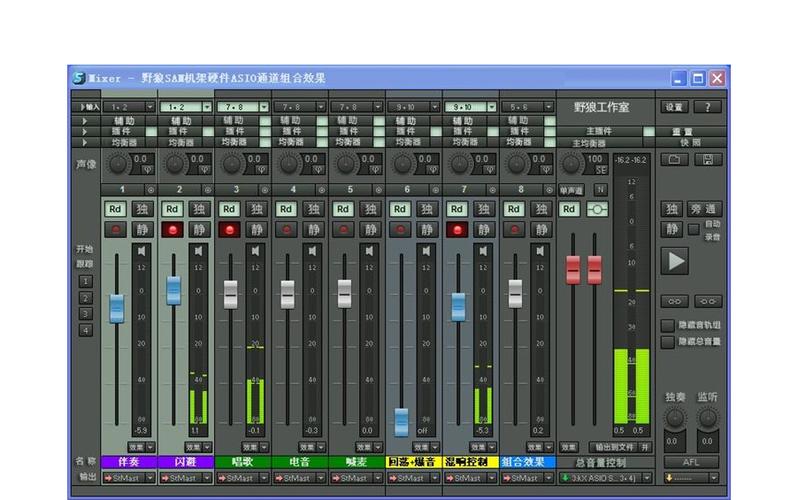Open the 辅助 aux slot on channel 2
The width and height of the screenshot is (798, 500).
(181, 121)
